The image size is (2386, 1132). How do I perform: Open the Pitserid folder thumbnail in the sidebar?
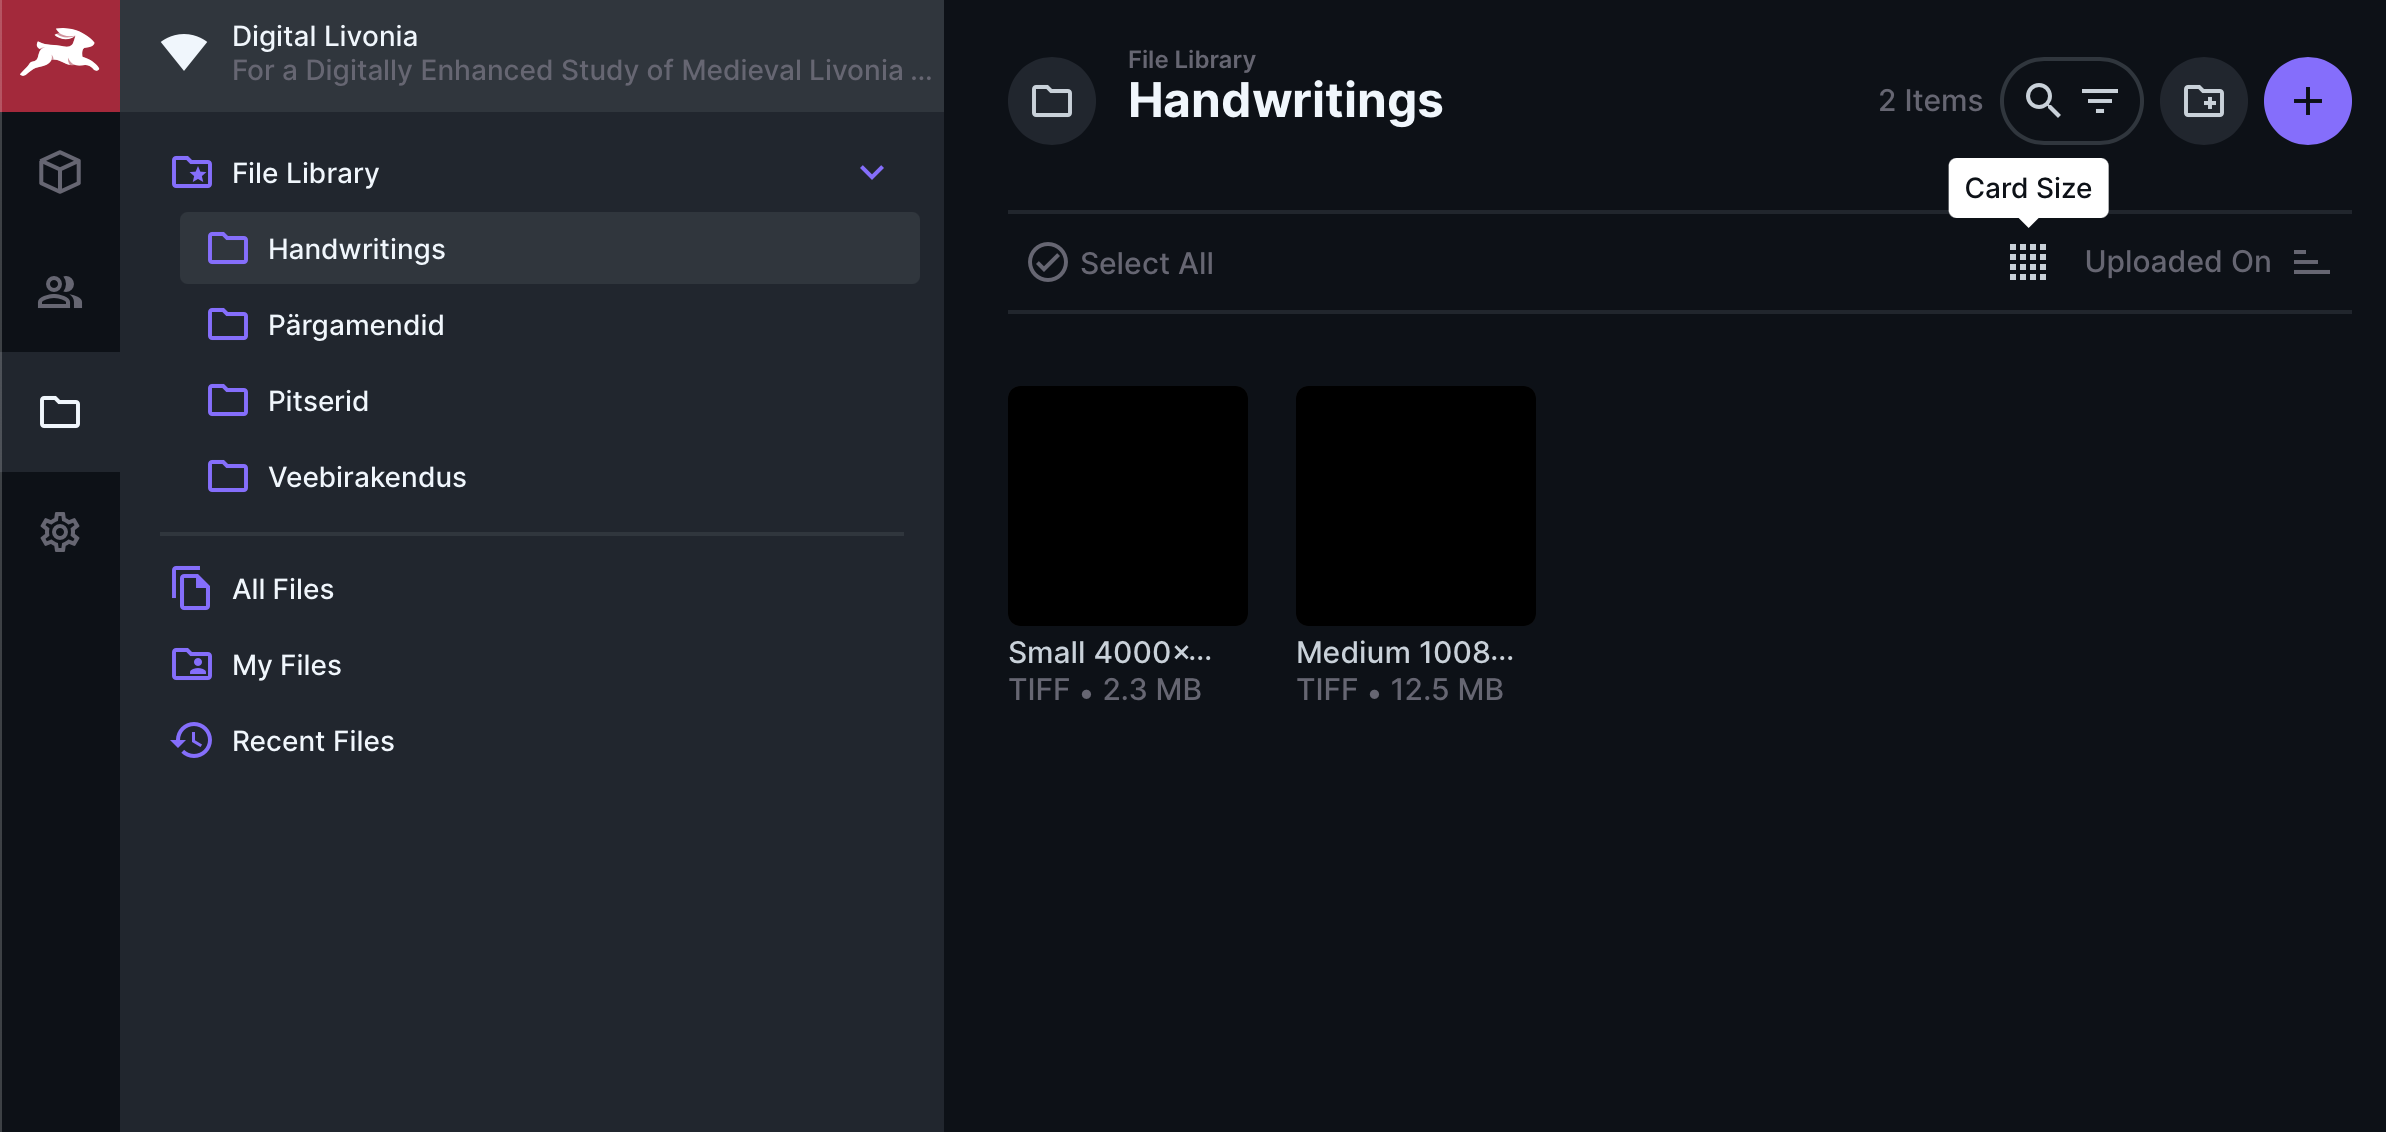[x=229, y=400]
